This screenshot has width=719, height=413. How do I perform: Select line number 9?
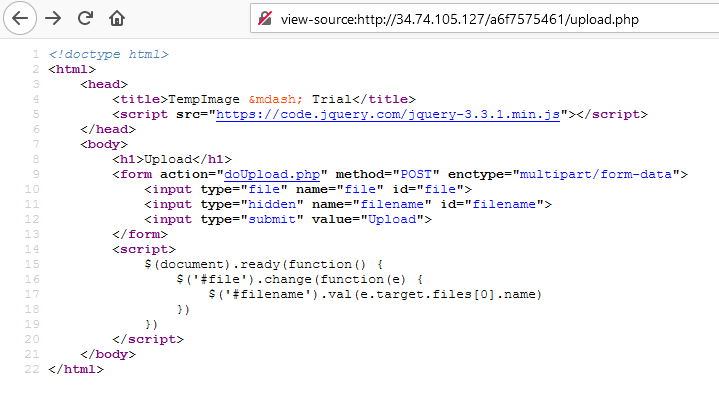tap(35, 174)
